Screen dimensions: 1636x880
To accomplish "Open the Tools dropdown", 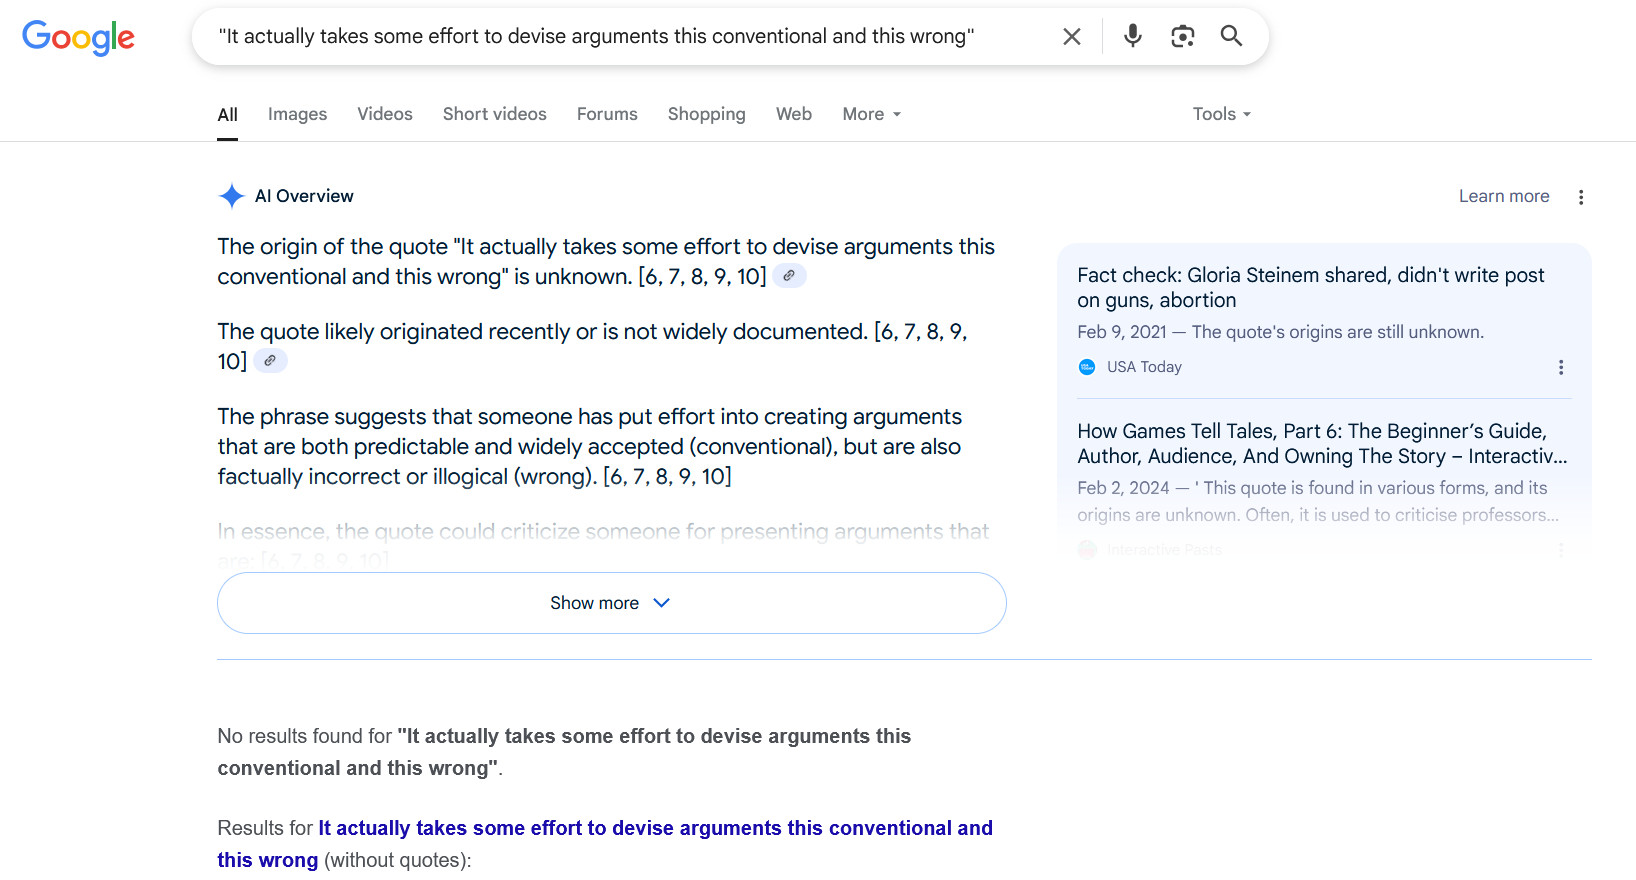I will click(1222, 114).
